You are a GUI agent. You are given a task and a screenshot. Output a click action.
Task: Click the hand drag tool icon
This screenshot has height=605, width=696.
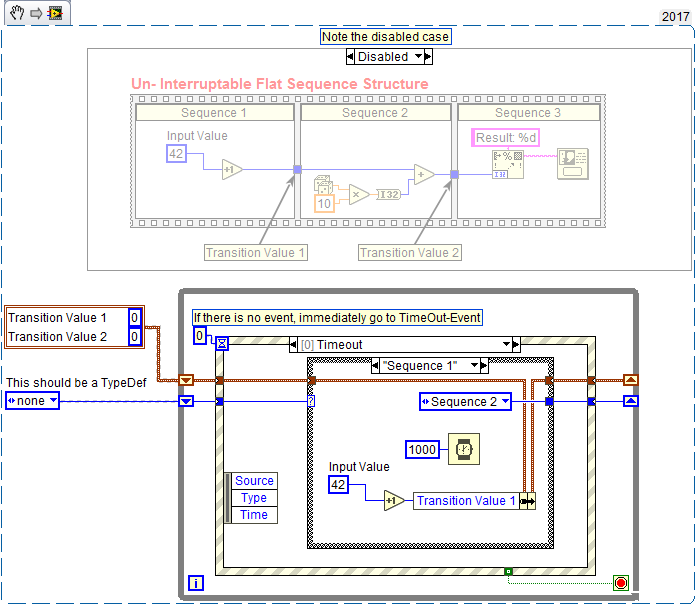pos(17,13)
